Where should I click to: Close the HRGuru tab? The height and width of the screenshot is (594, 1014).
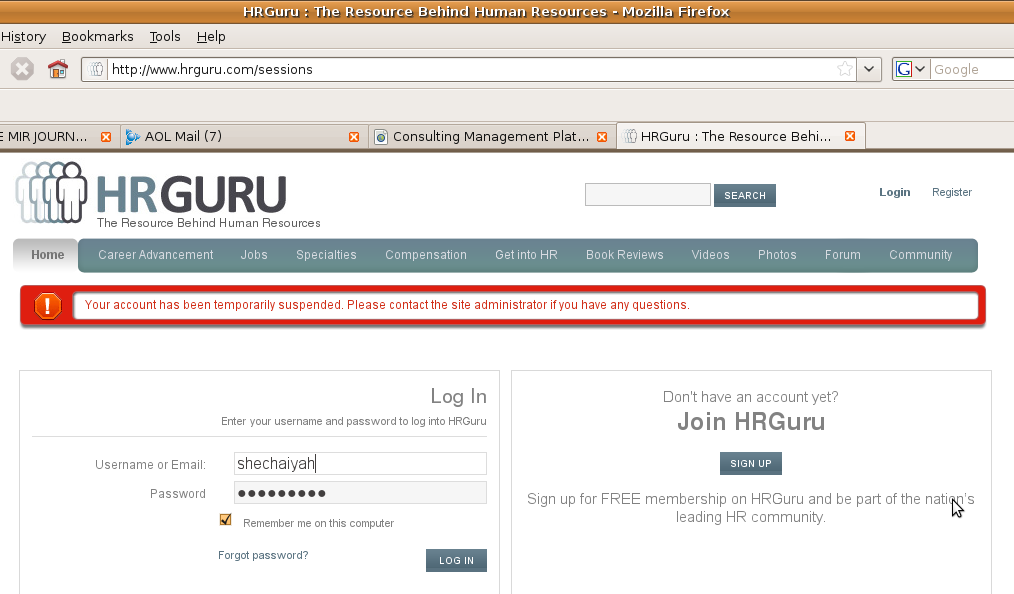pyautogui.click(x=850, y=136)
